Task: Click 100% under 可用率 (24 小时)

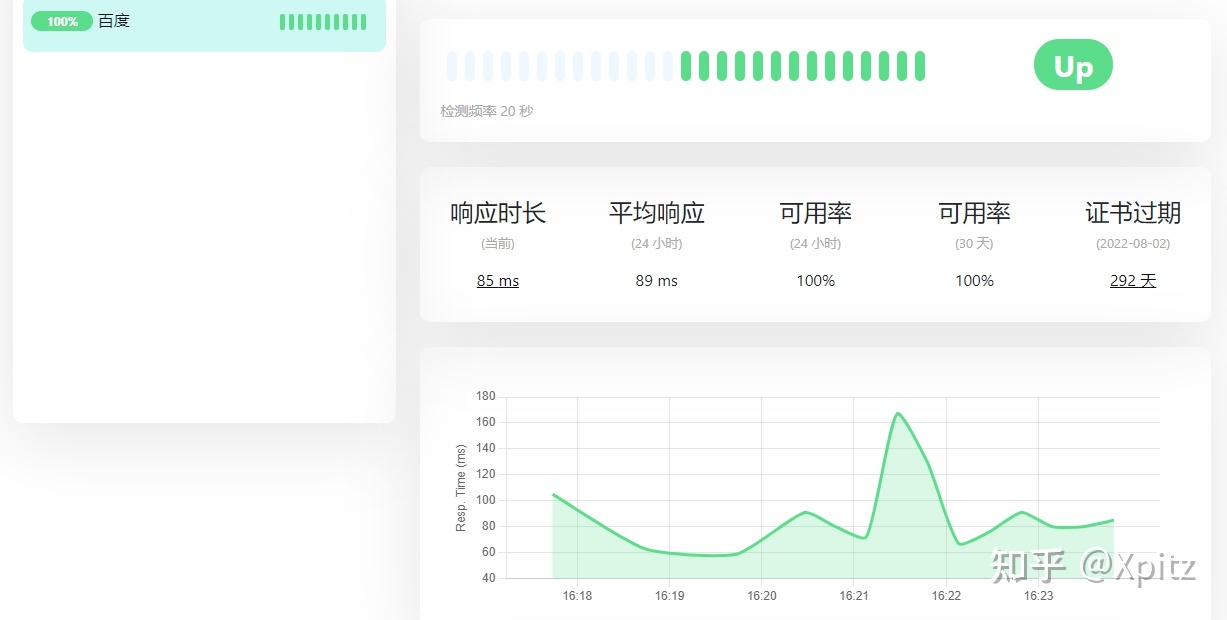Action: [x=816, y=281]
